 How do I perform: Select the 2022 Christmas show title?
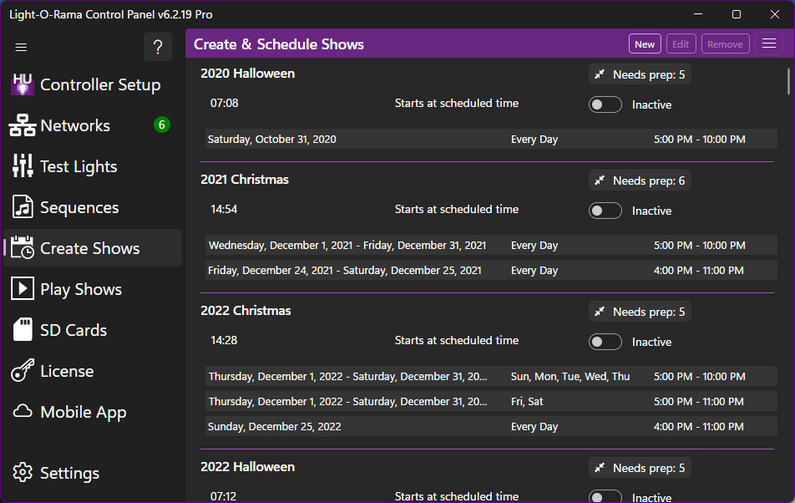click(x=245, y=310)
